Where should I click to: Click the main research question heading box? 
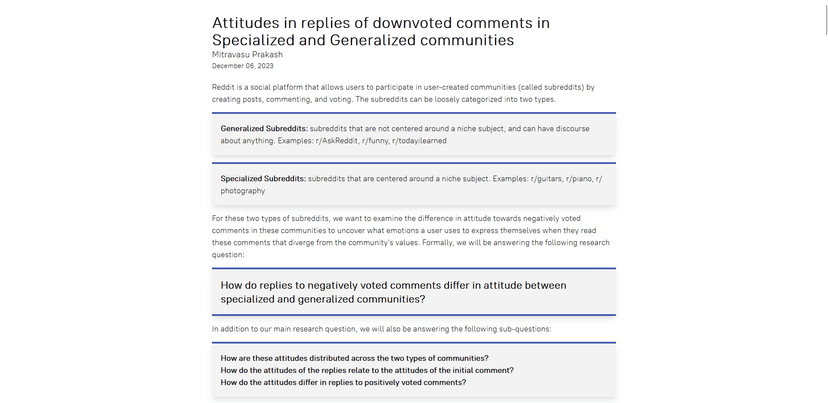[413, 292]
